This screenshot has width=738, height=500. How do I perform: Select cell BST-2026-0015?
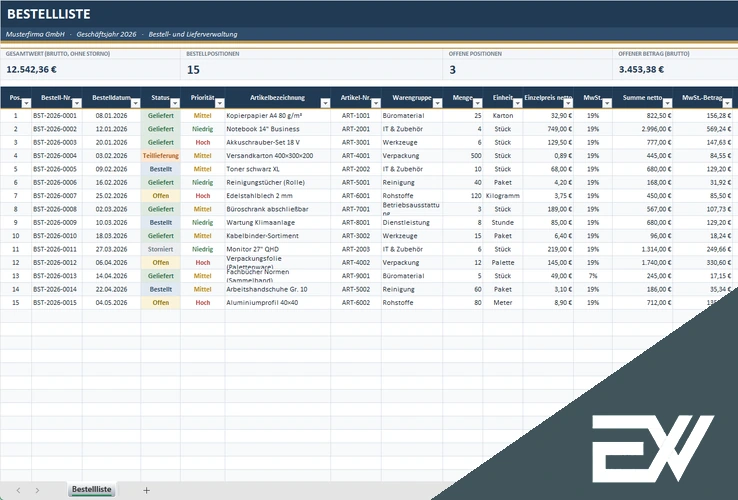55,302
